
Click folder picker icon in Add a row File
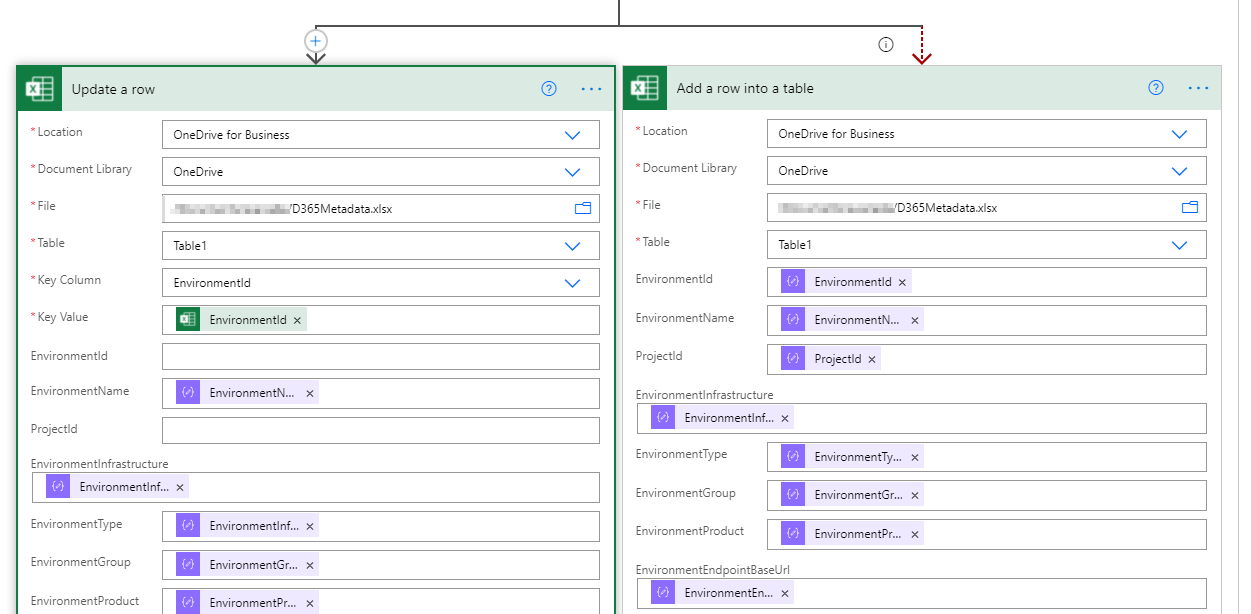click(1190, 207)
